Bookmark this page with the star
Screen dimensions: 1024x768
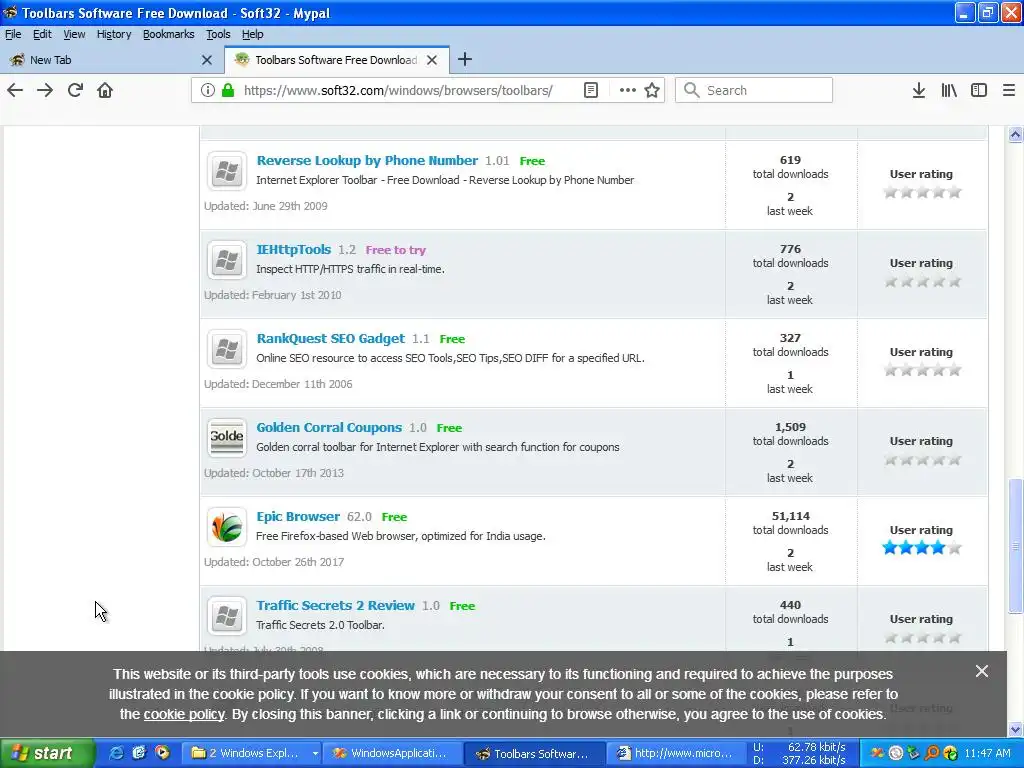click(x=652, y=90)
